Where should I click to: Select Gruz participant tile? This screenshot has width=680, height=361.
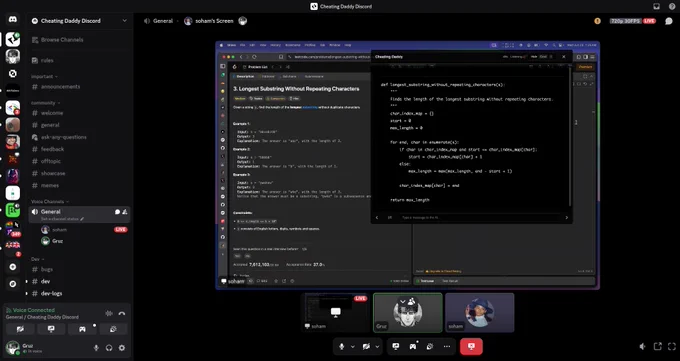click(408, 312)
